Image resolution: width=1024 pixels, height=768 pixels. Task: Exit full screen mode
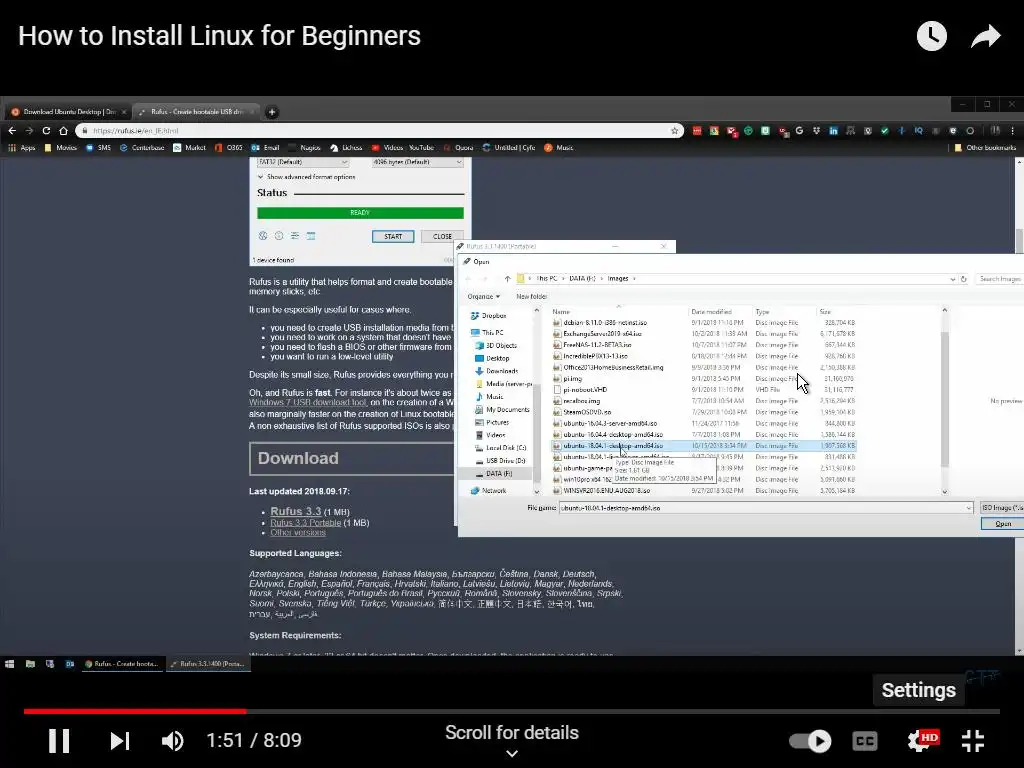tap(973, 741)
